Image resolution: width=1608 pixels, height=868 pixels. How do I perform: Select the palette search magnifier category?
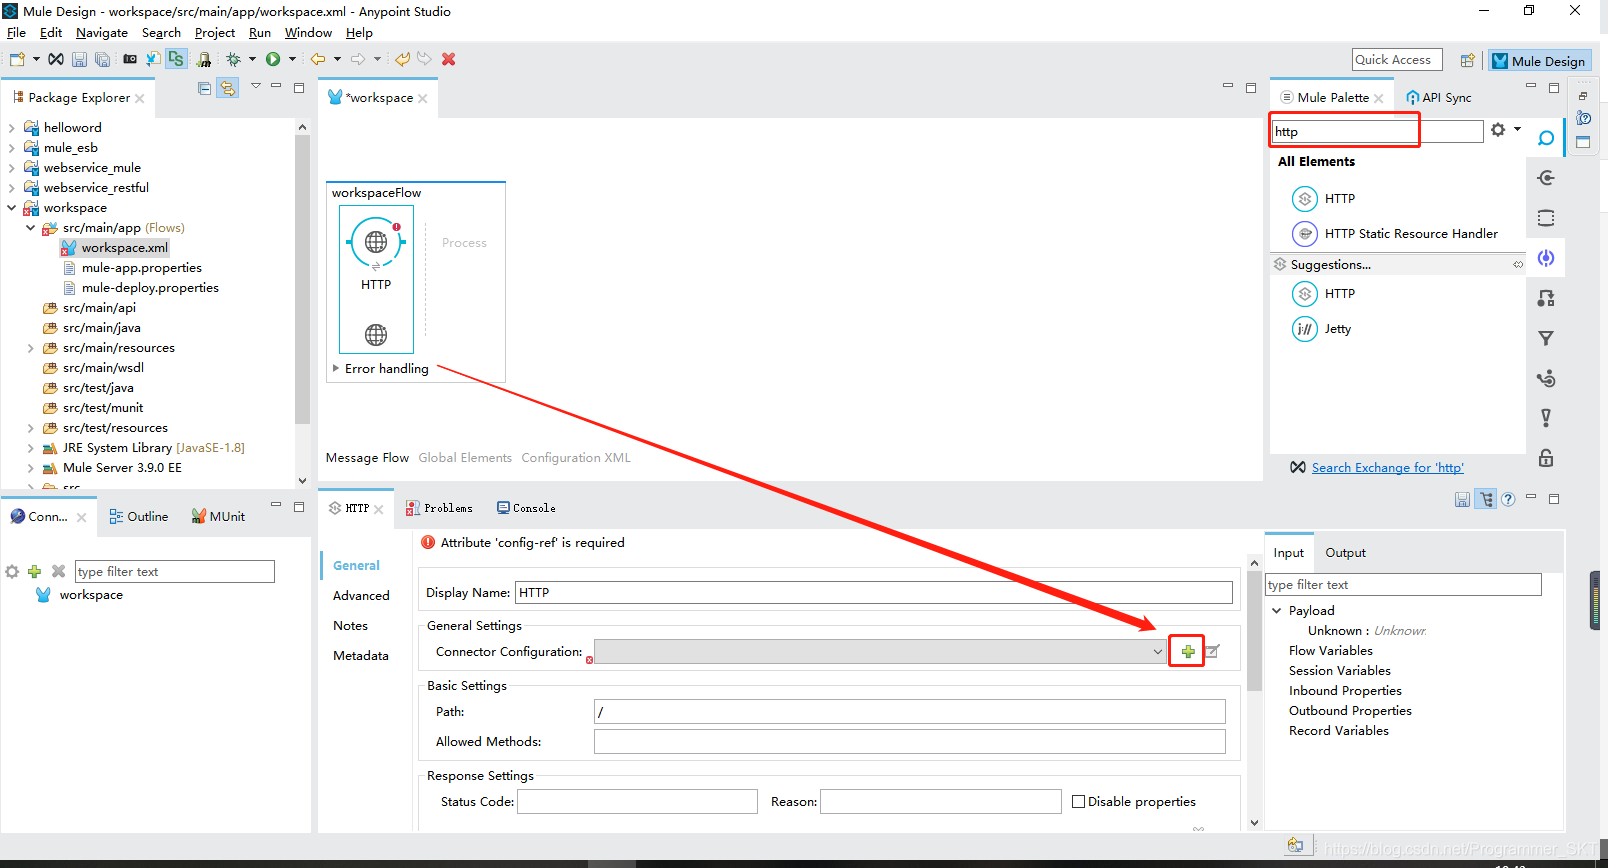coord(1546,138)
